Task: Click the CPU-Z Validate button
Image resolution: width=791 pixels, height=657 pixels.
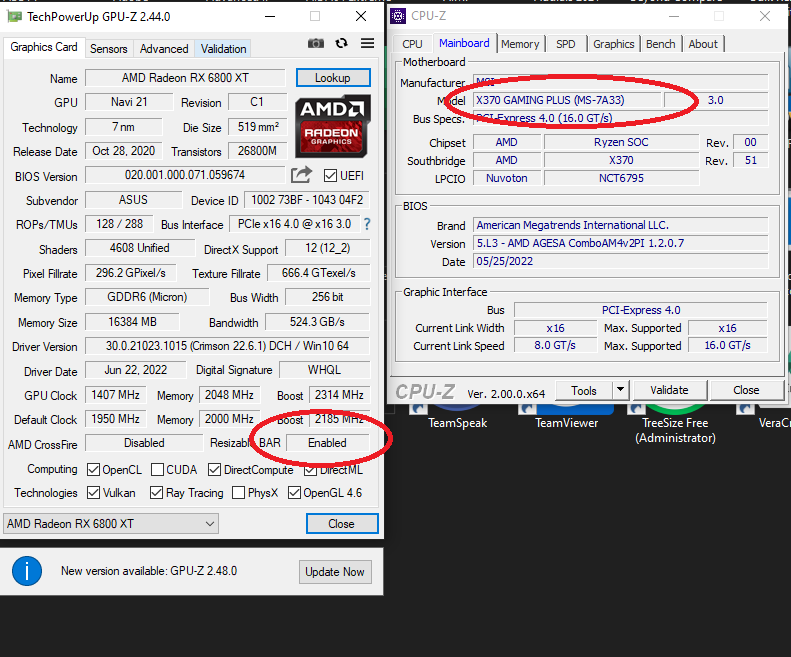Action: tap(669, 390)
